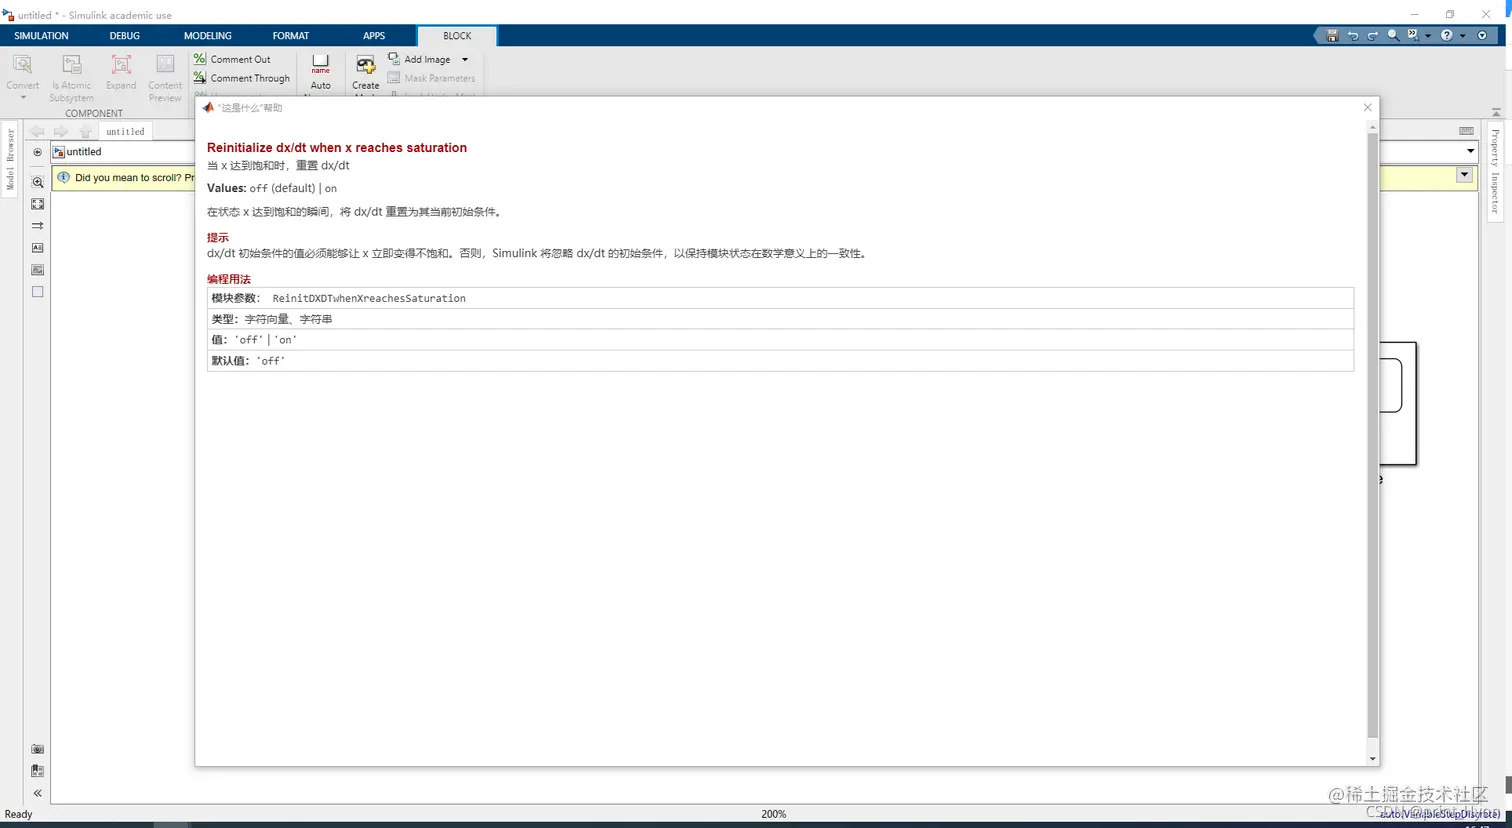Toggle Is Atomic Subsystem option
1512x828 pixels.
point(71,78)
